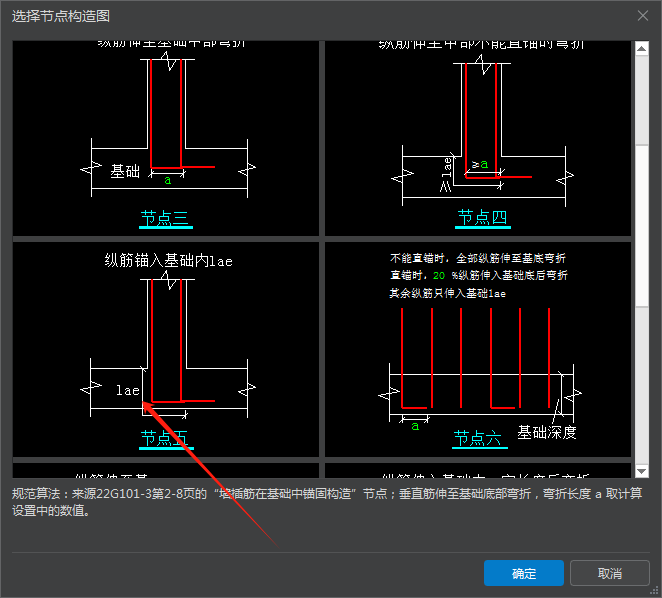This screenshot has width=662, height=598.
Task: Select the 节点六 link
Action: (479, 439)
